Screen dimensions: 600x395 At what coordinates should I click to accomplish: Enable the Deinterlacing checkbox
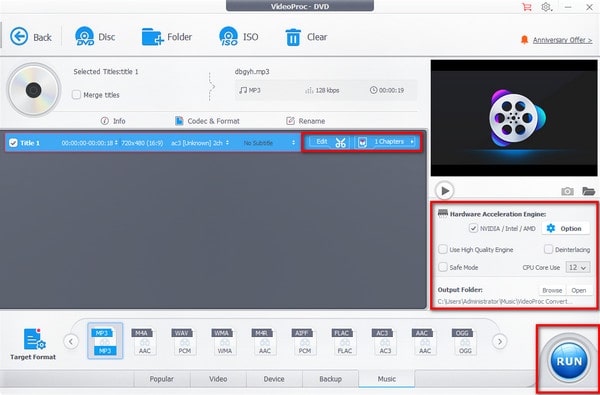(x=548, y=250)
